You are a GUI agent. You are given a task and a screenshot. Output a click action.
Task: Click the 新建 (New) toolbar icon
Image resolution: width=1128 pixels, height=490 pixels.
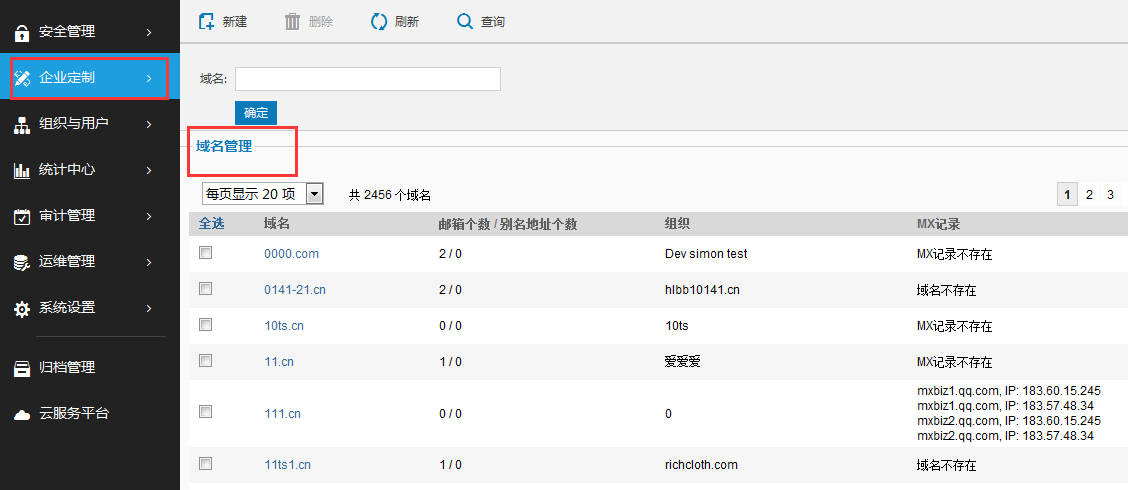click(x=207, y=21)
